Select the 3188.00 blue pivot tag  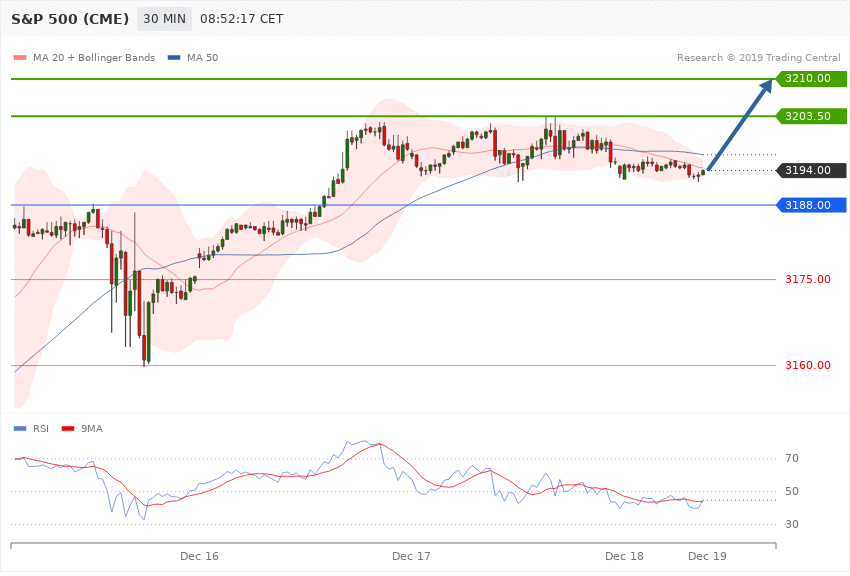(812, 205)
